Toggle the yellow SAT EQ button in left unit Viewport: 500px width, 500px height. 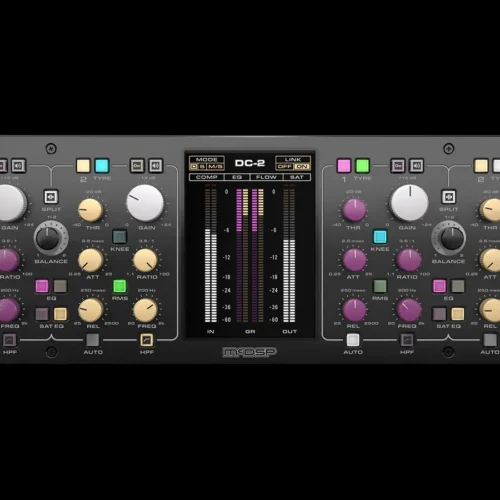(60, 314)
